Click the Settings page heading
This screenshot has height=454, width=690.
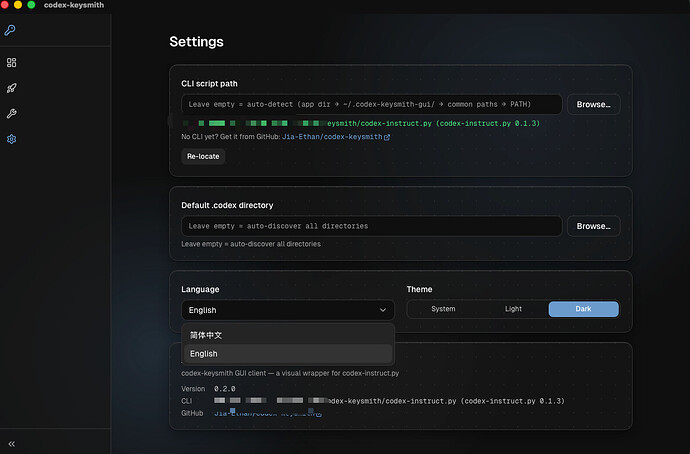point(196,42)
